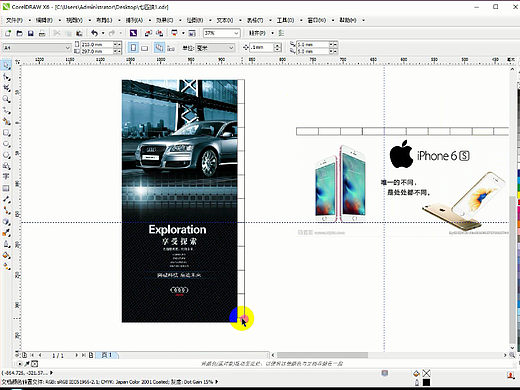The height and width of the screenshot is (390, 520).
Task: Select the Table tool in toolbox
Action: click(x=6, y=188)
